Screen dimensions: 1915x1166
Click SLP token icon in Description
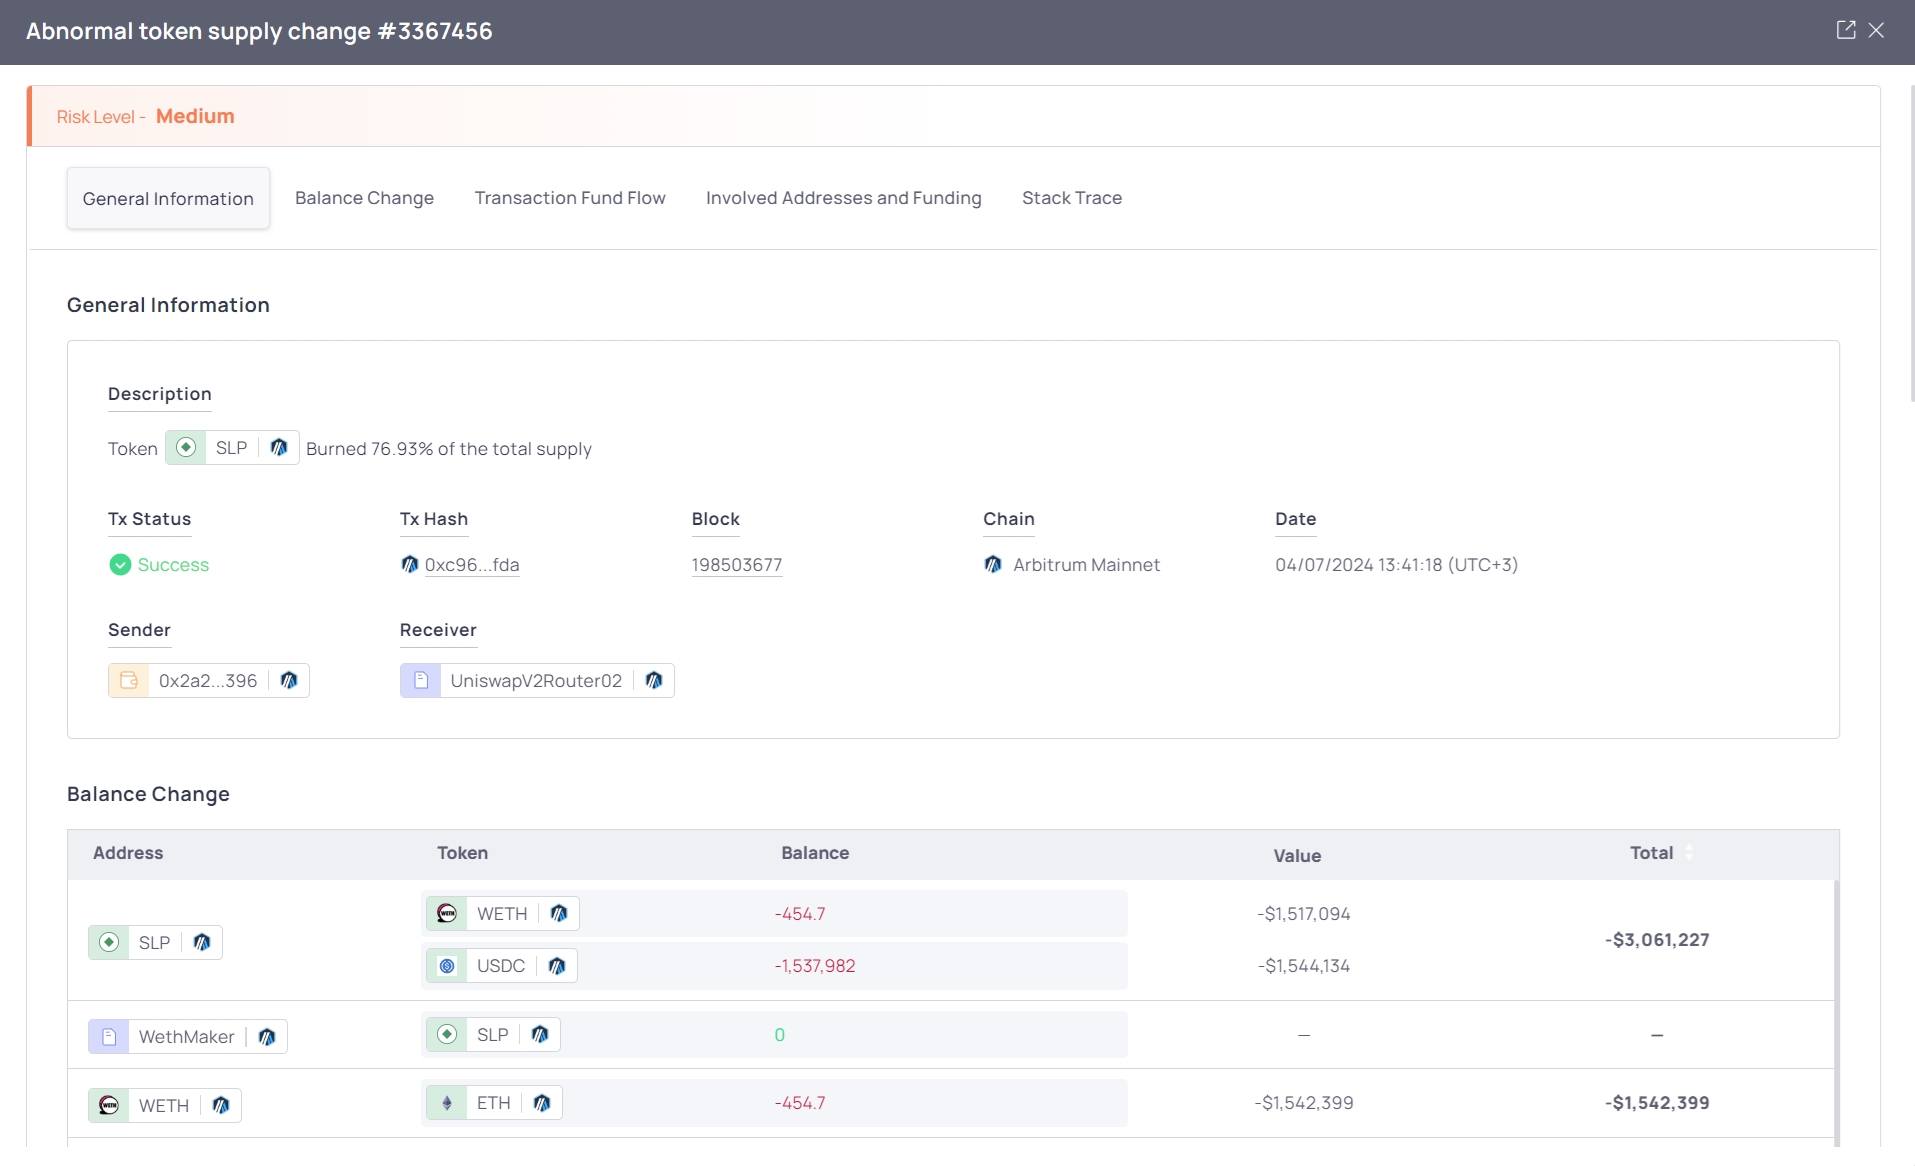coord(186,447)
